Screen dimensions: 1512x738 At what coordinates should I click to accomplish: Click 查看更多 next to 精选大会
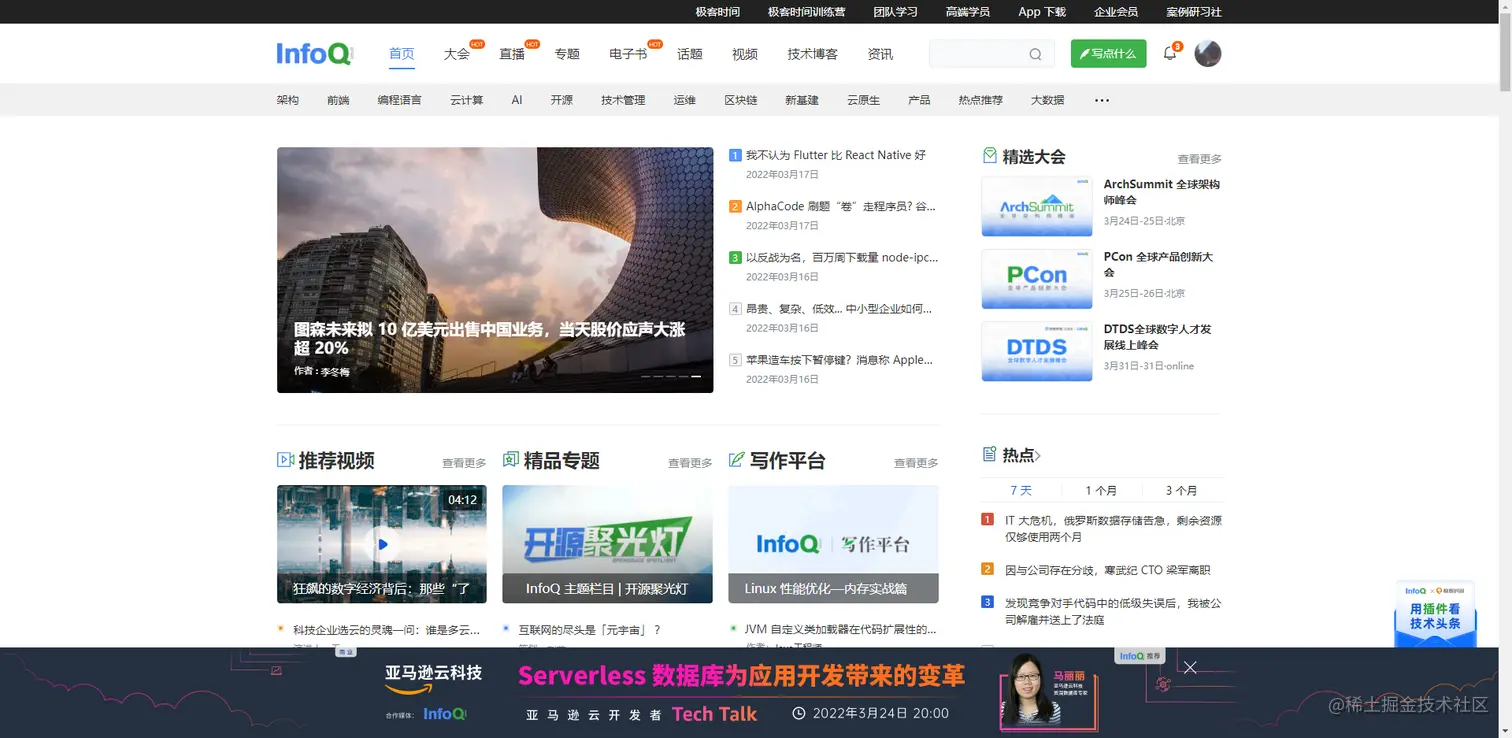[1199, 159]
